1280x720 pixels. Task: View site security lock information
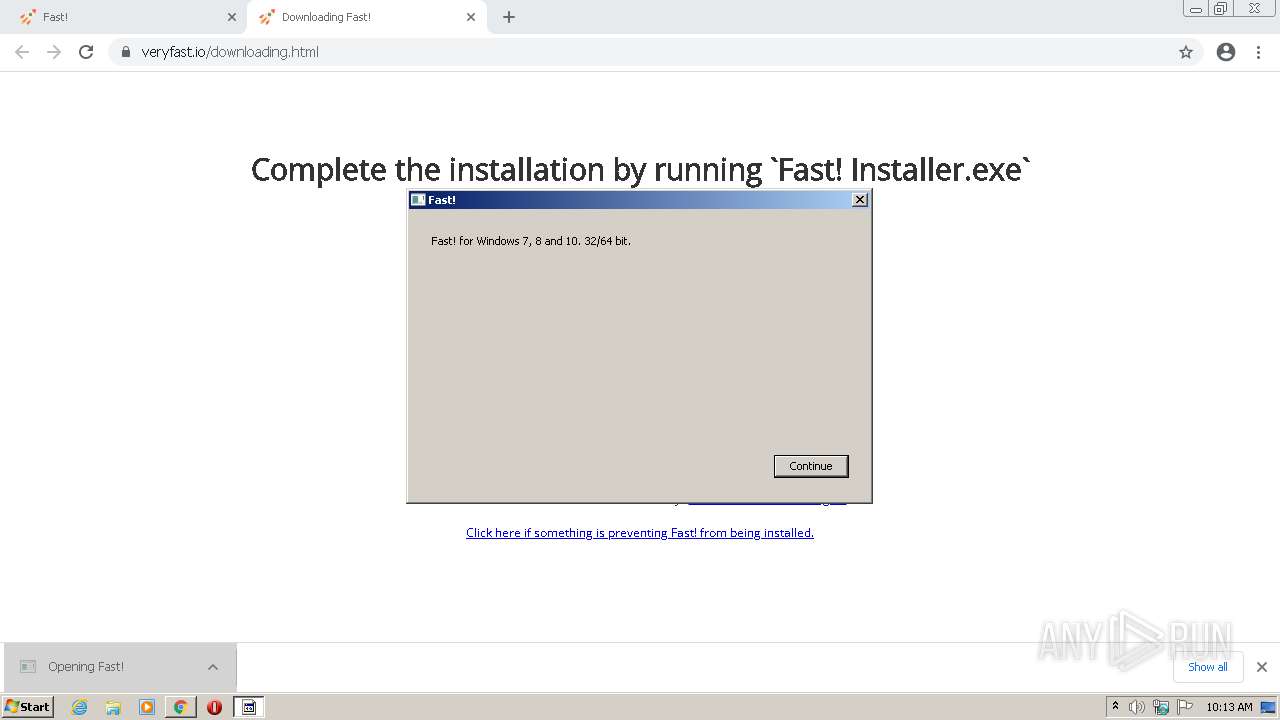pyautogui.click(x=125, y=52)
